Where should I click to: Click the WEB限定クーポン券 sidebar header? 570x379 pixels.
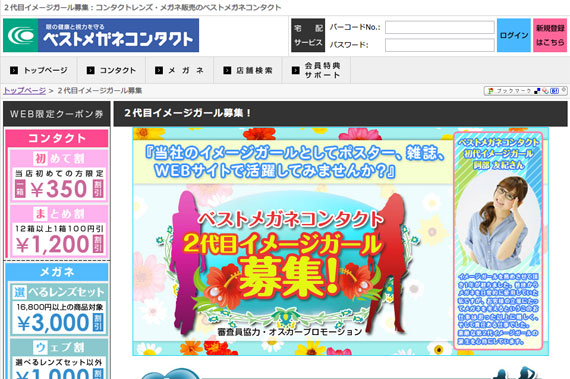click(56, 114)
